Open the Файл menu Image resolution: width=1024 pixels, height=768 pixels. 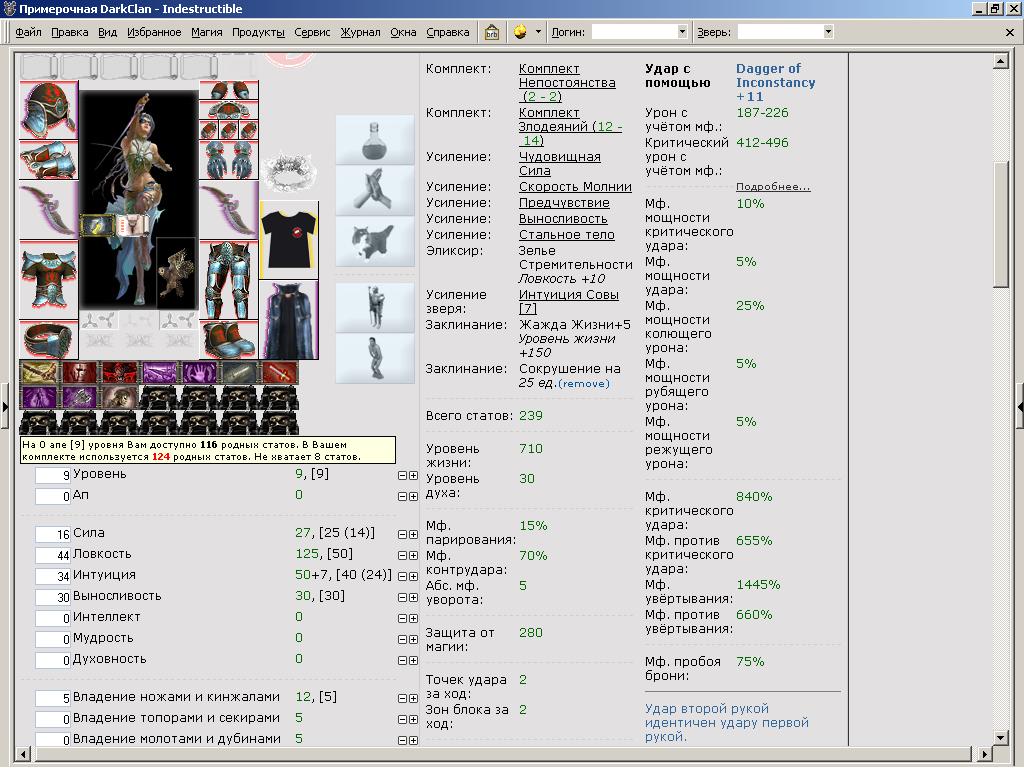coord(28,32)
